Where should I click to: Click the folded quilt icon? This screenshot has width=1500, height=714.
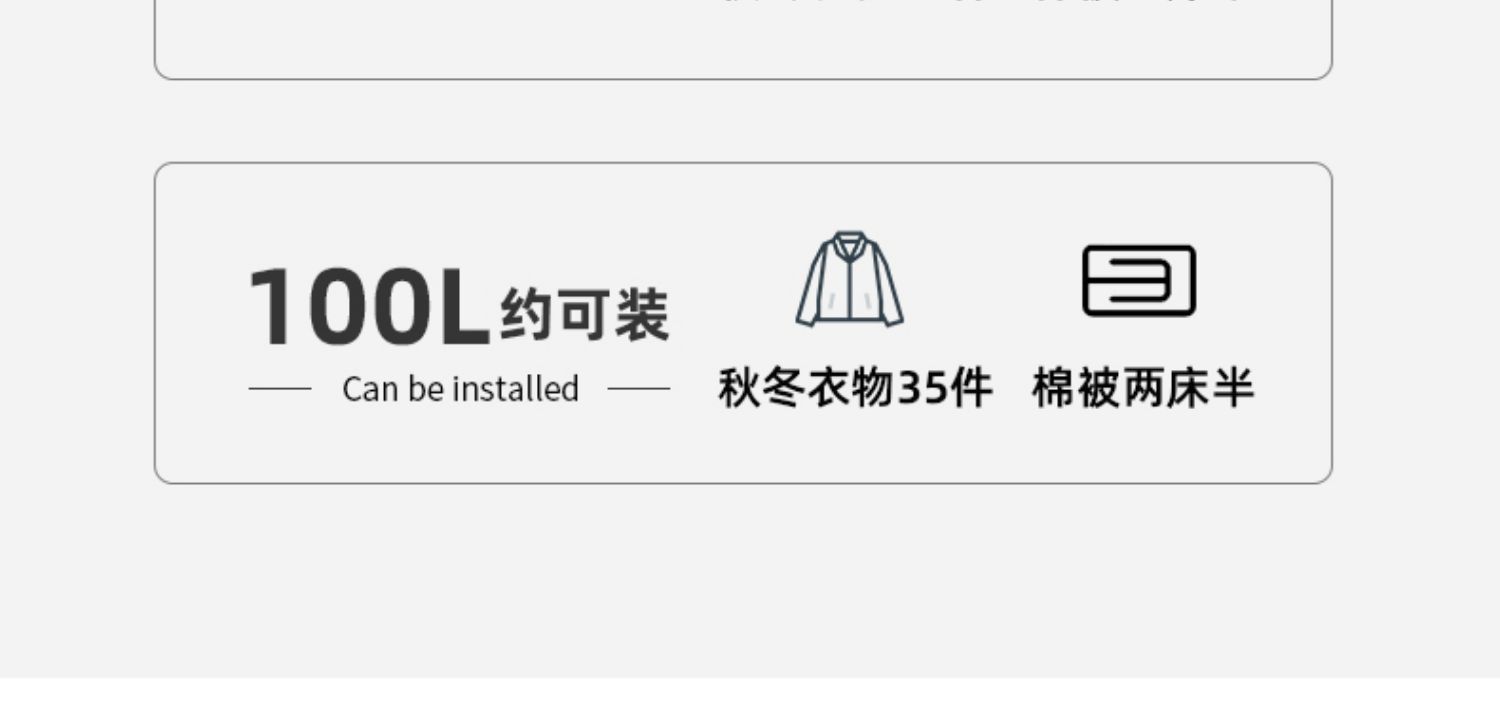[x=1139, y=280]
